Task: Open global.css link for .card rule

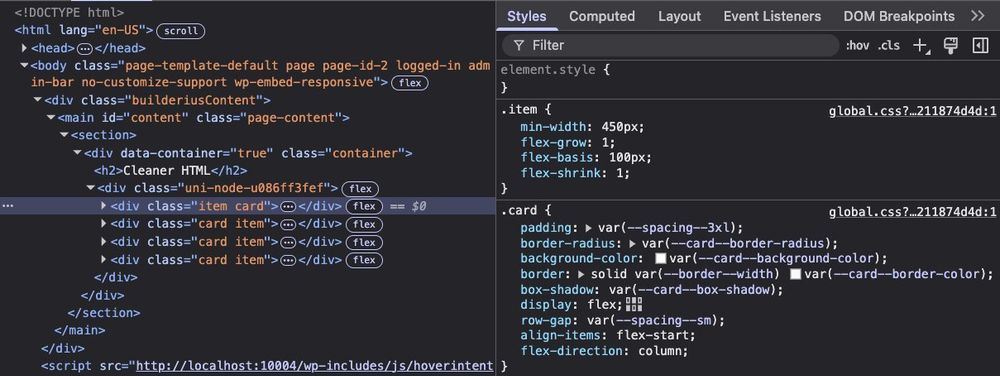Action: point(913,212)
